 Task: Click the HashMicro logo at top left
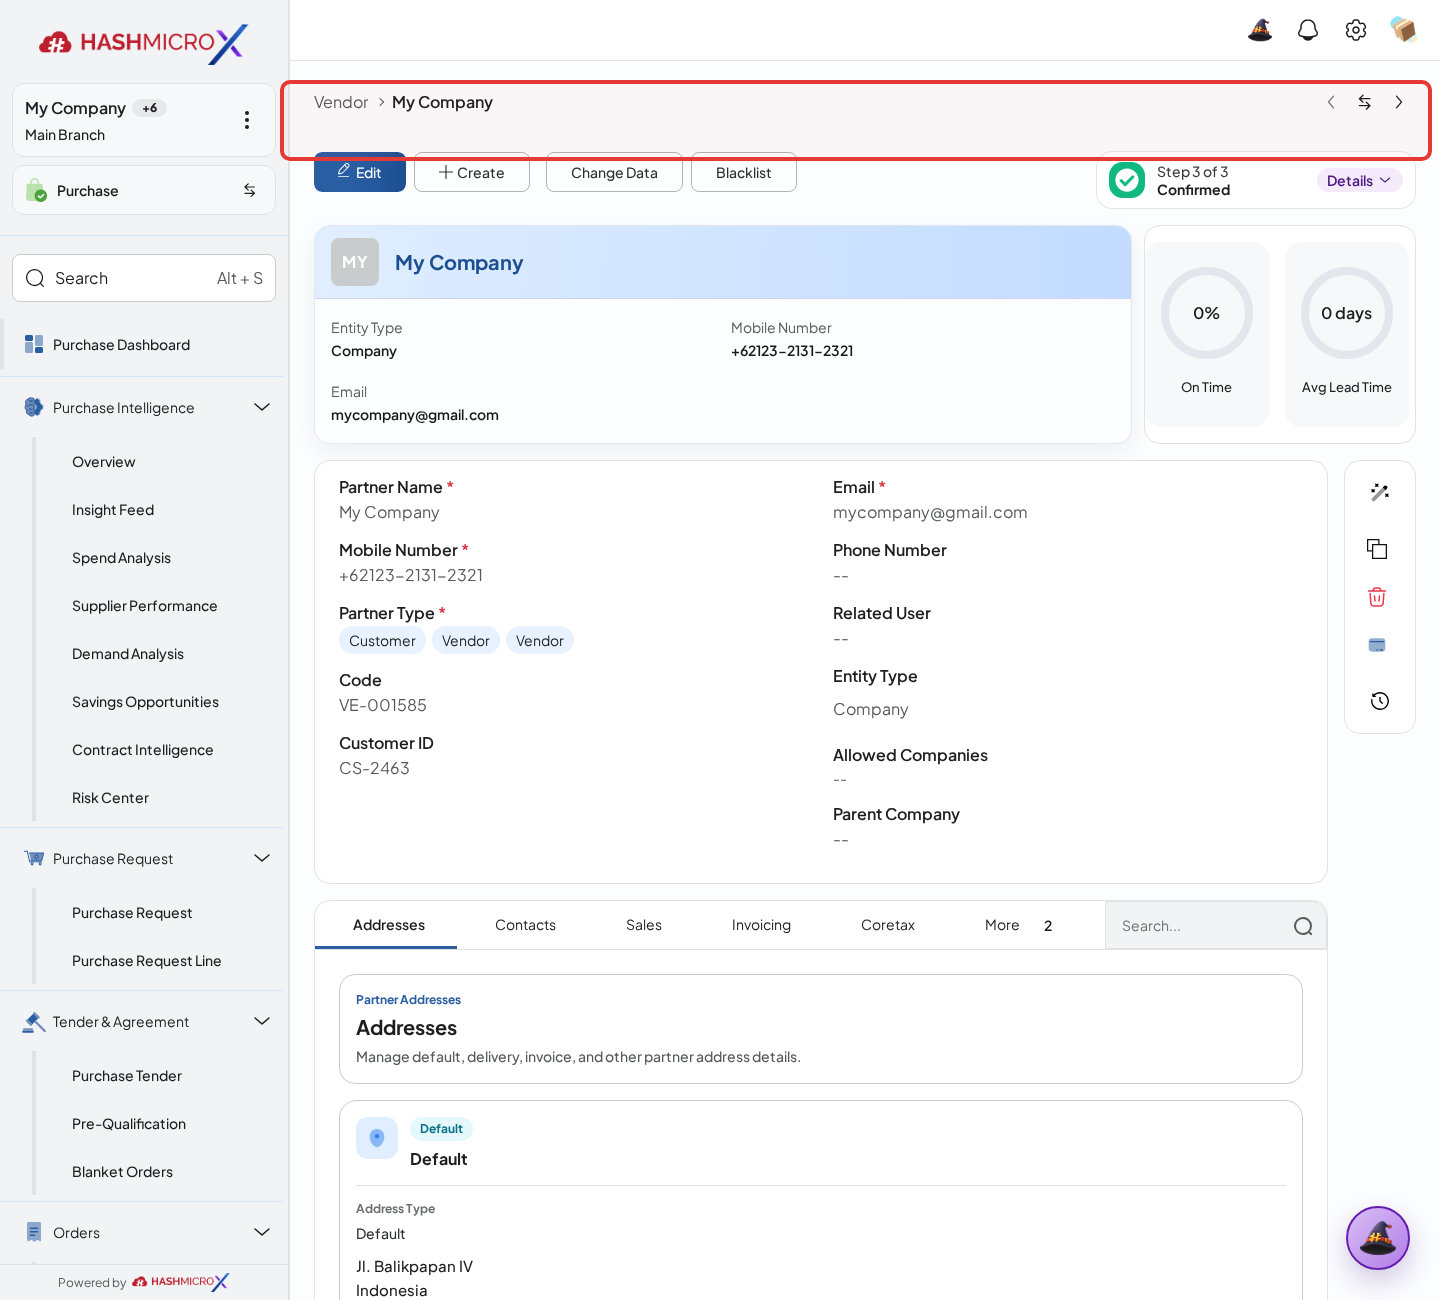[144, 43]
